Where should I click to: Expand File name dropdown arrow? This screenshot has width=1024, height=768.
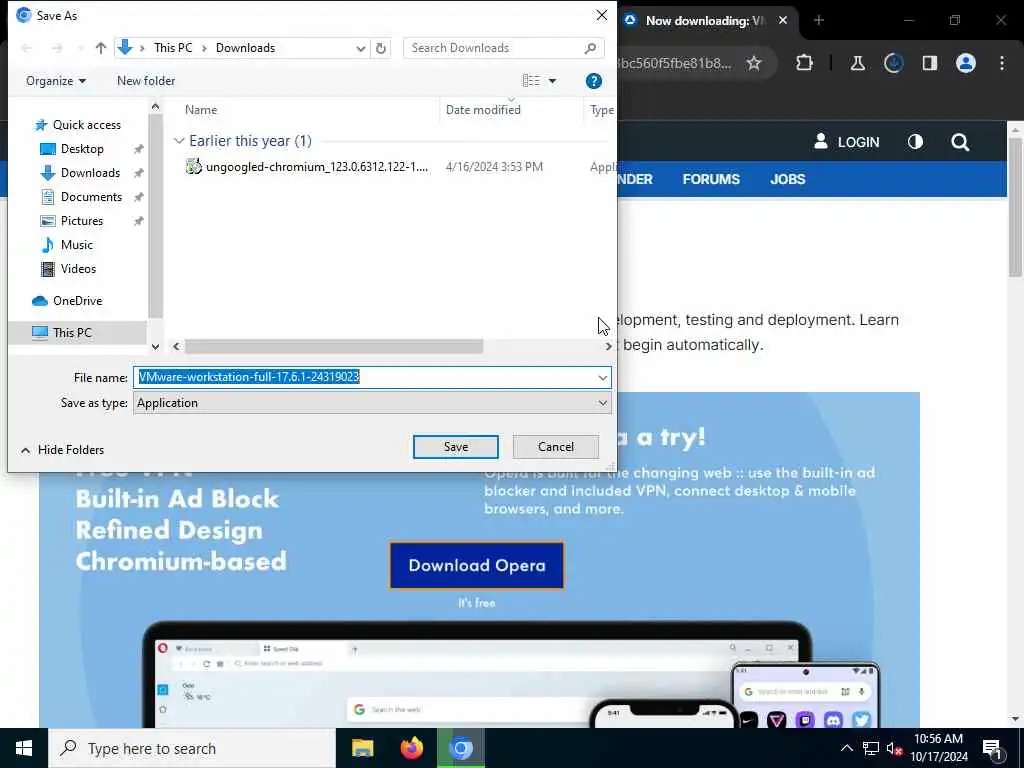point(602,377)
